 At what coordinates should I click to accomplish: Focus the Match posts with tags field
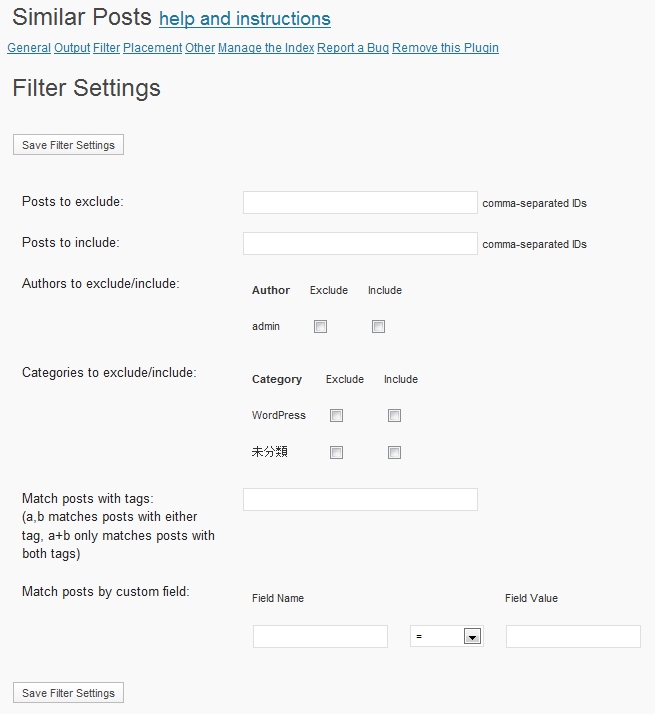360,499
